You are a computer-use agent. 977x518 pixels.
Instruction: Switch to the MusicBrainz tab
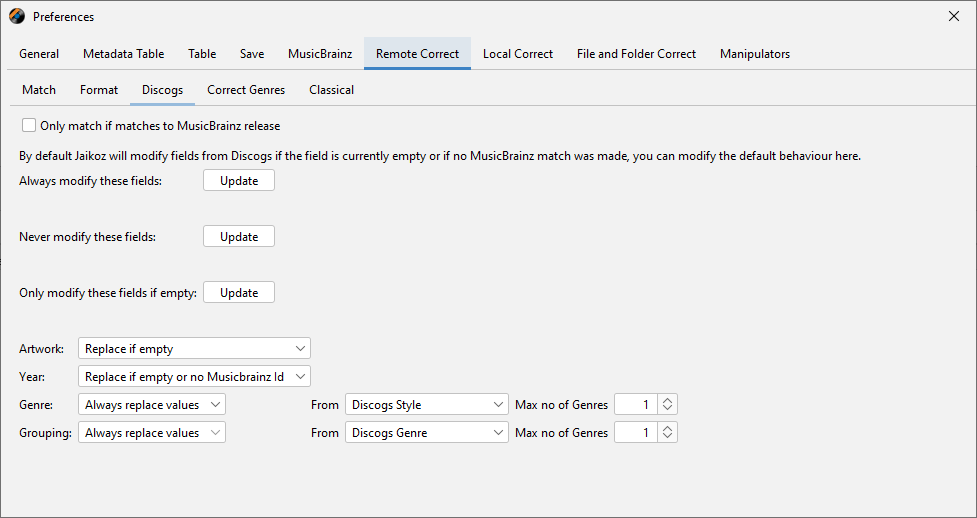point(320,54)
